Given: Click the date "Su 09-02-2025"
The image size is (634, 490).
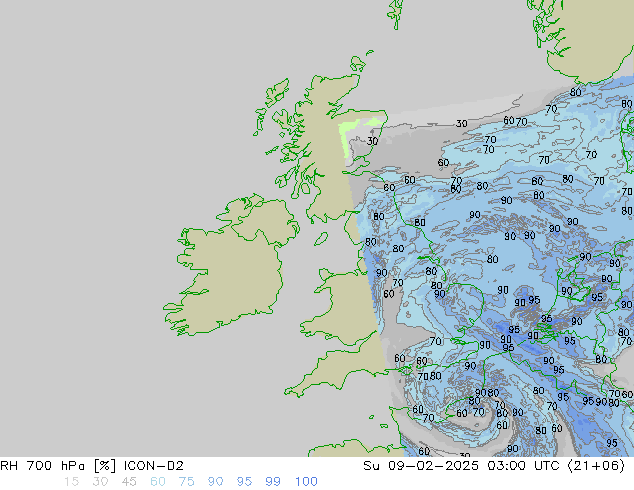Looking at the screenshot, I should (421, 466).
